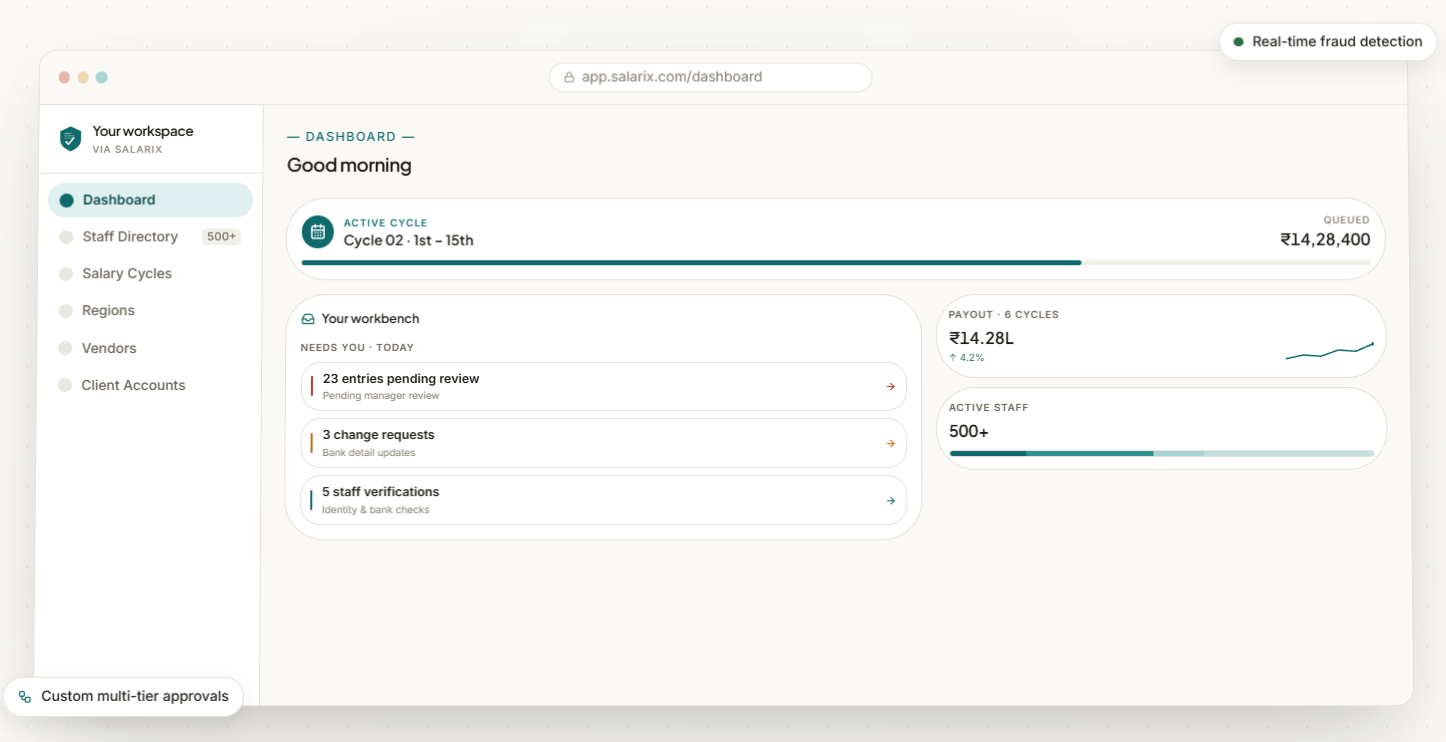
Task: Open Staff Directory from the sidebar
Action: click(150, 237)
